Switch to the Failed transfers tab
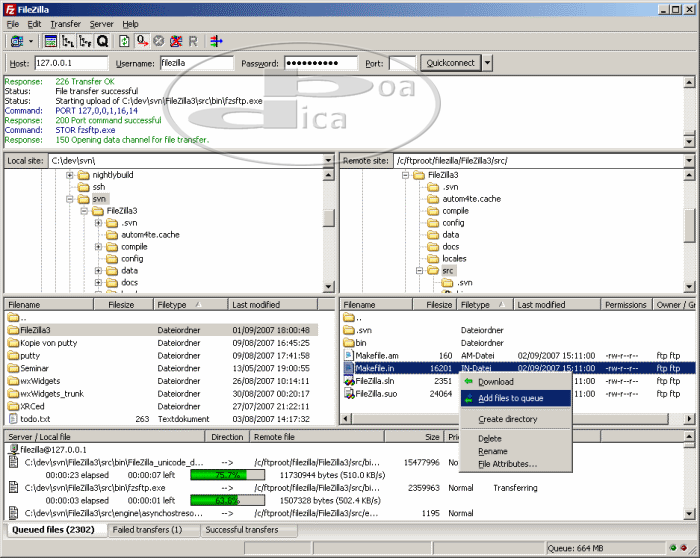The image size is (700, 558). point(148,530)
